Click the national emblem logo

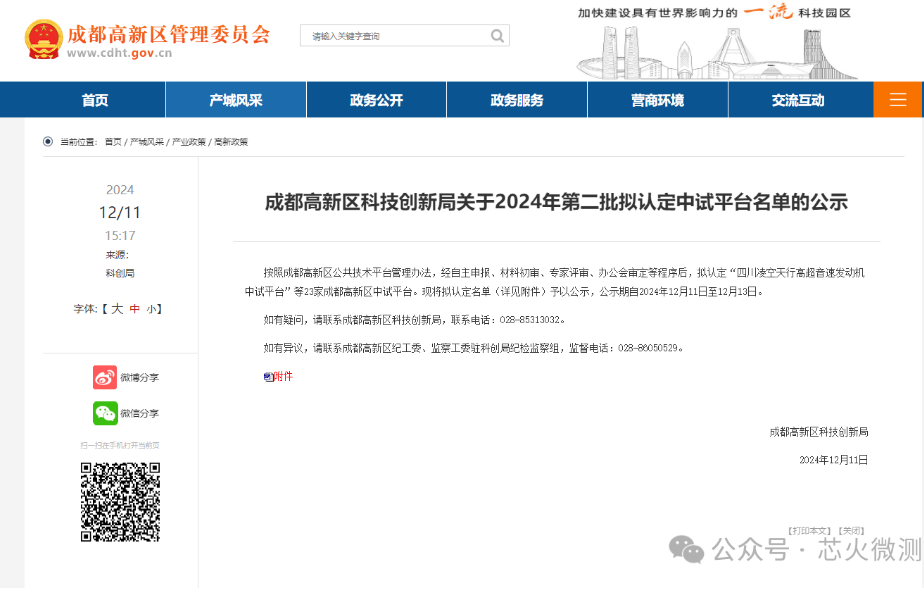point(43,39)
